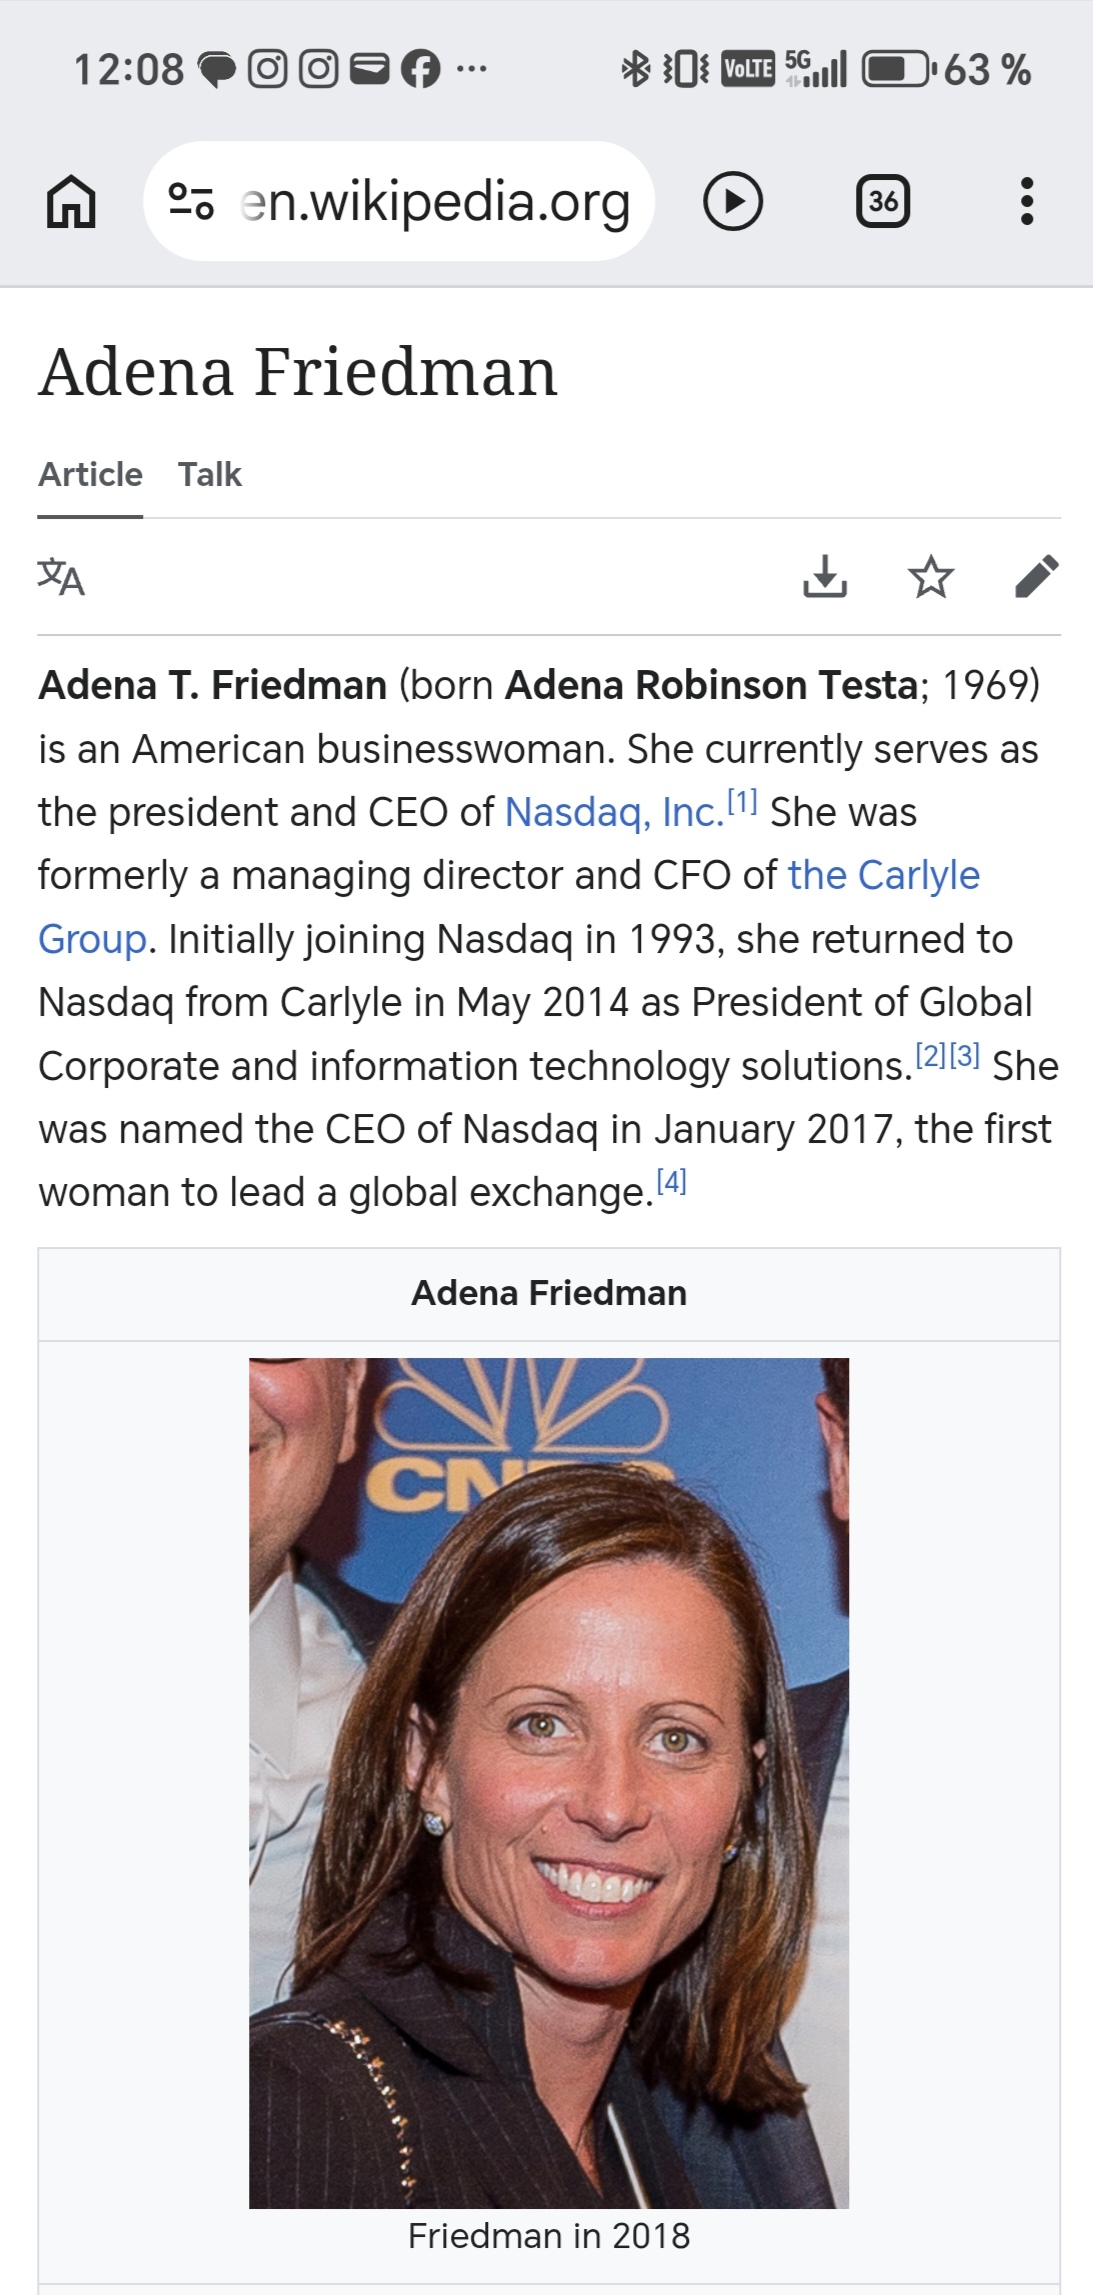Screen dimensions: 1093x2295
Task: Open the Adena Friedman infobox photo
Action: 549,1783
